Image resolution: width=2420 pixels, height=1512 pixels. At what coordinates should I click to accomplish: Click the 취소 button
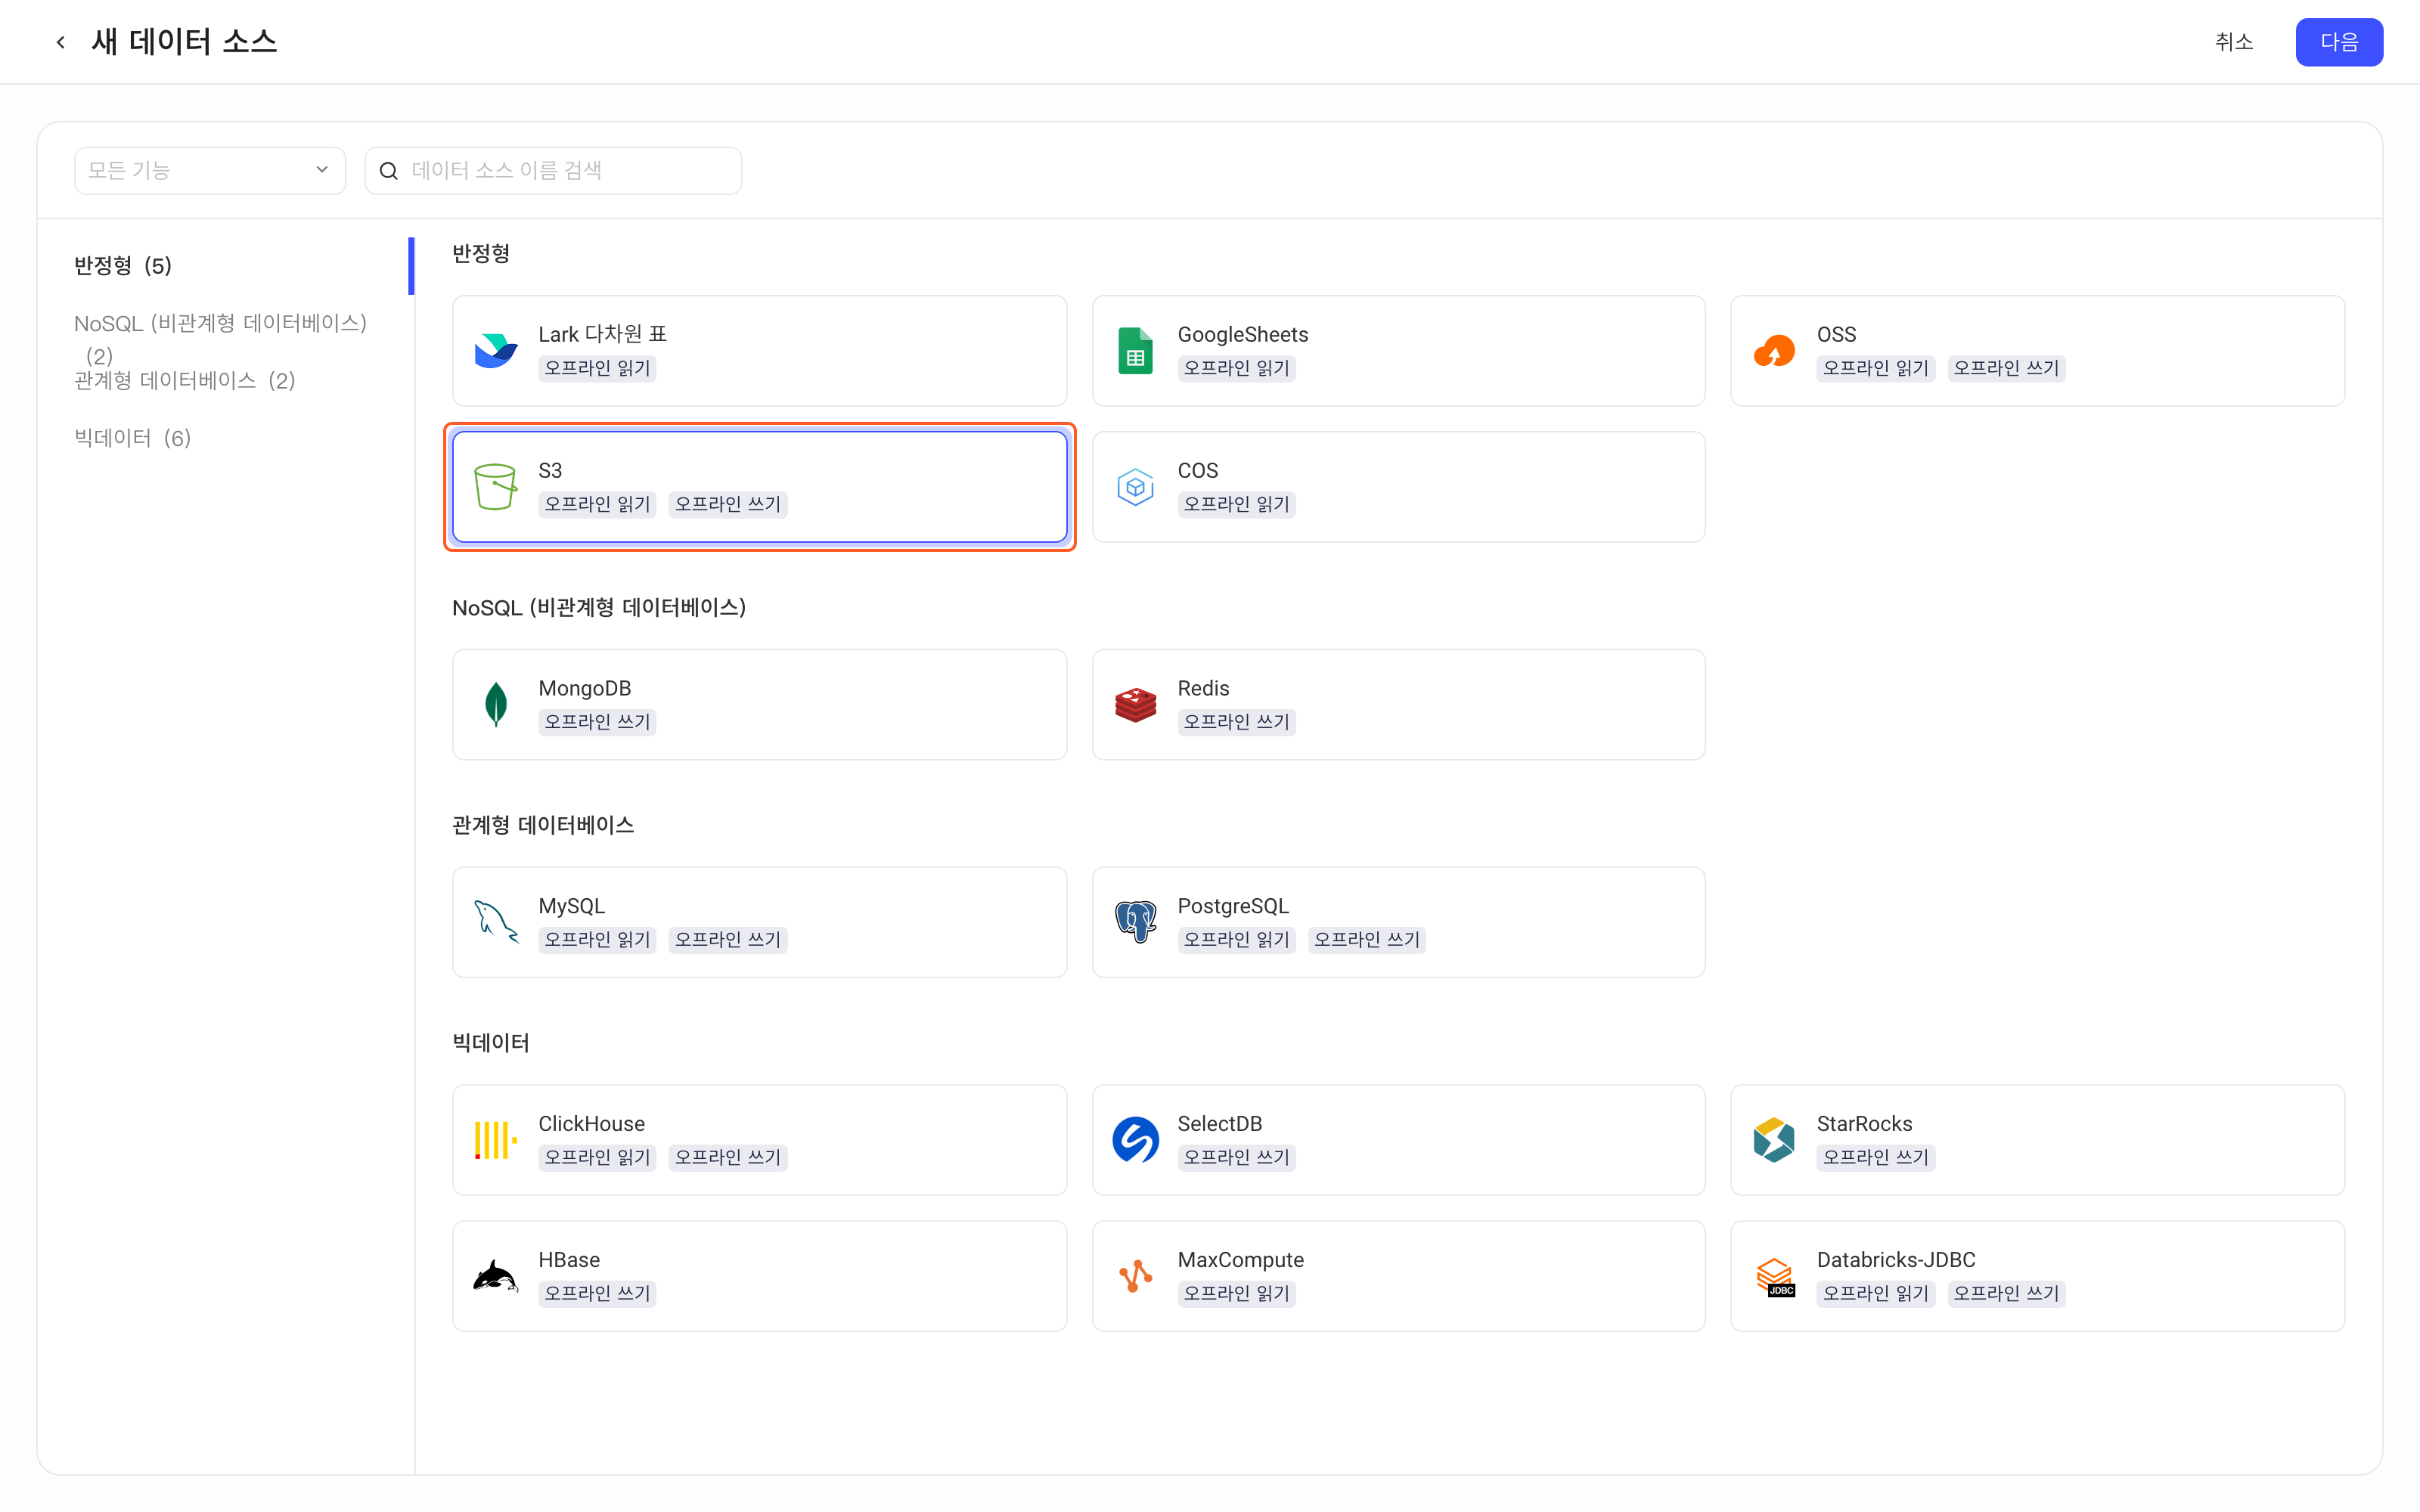coord(2233,42)
